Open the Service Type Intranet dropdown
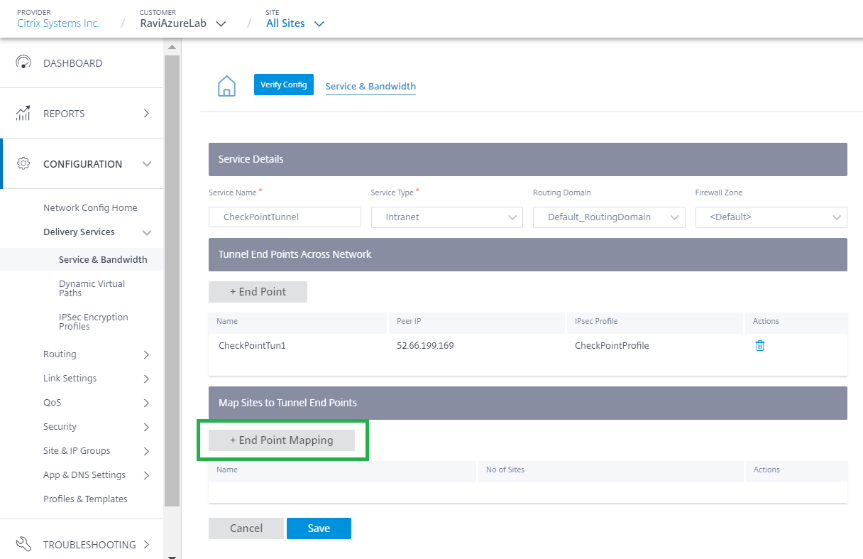The image size is (863, 559). [x=447, y=217]
